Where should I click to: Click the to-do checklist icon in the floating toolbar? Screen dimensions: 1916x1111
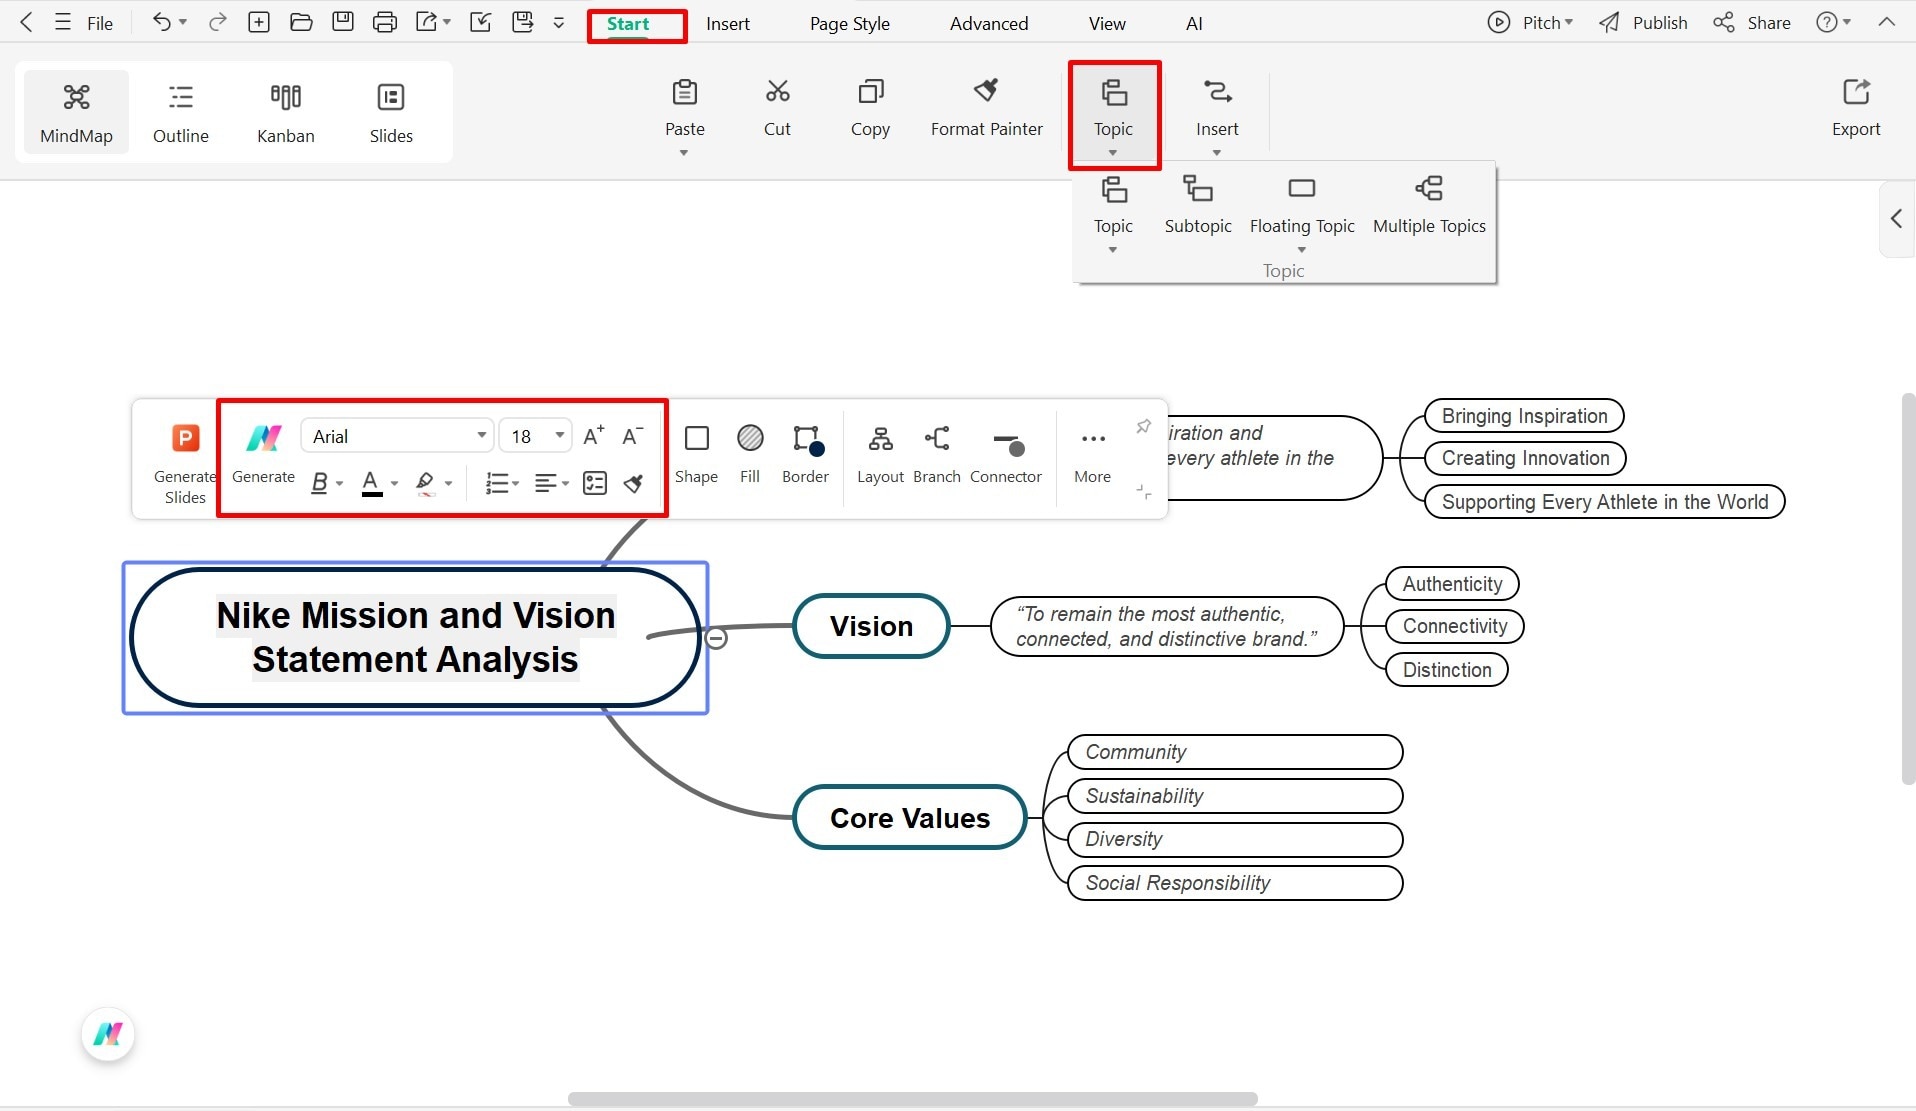point(595,484)
